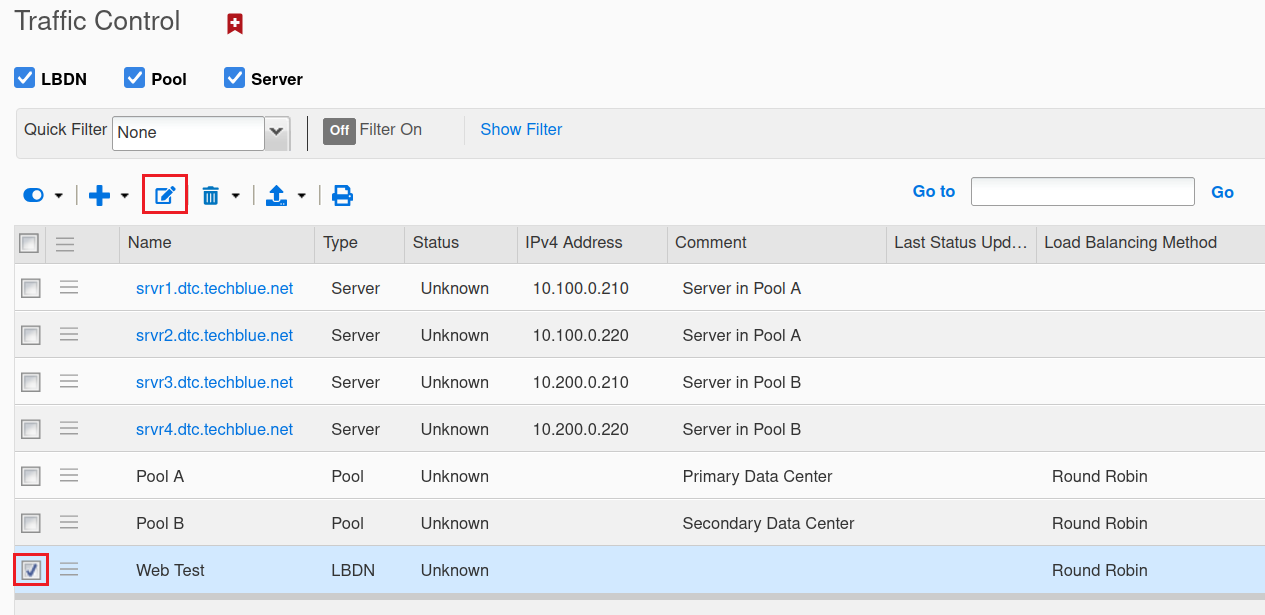Click the red bookmark icon beside Traffic Control
1265x615 pixels.
(234, 22)
